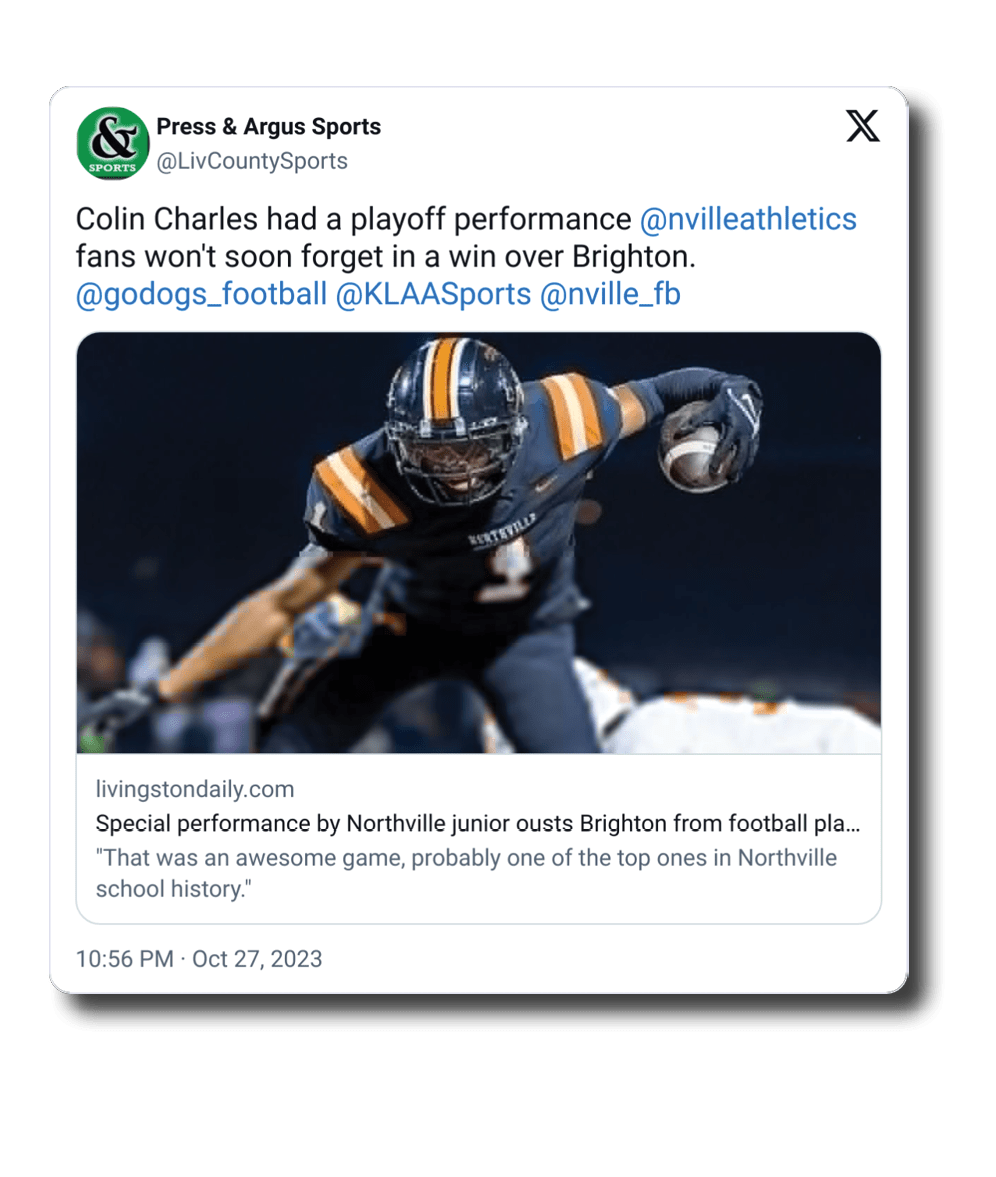This screenshot has height=1177, width=996.
Task: Open the @nvilleathletics mention
Action: (x=748, y=219)
